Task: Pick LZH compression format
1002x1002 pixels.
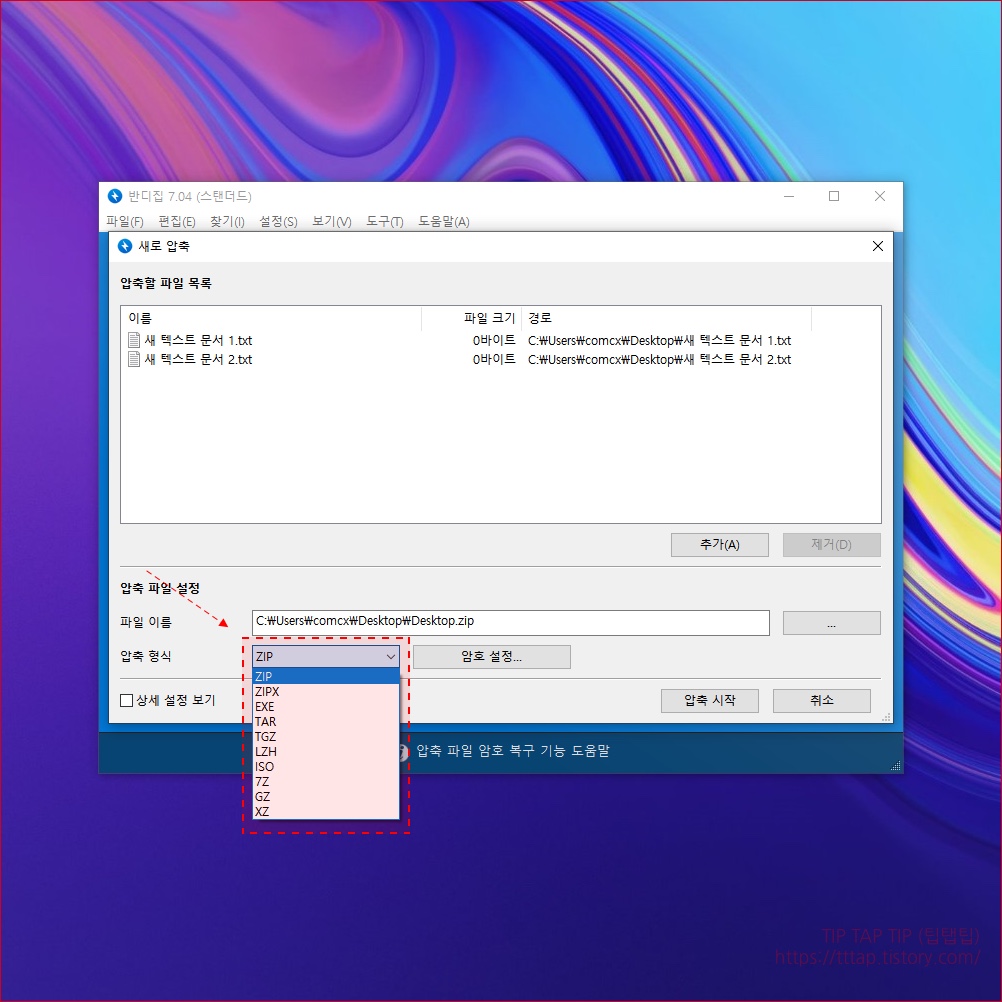Action: tap(326, 752)
